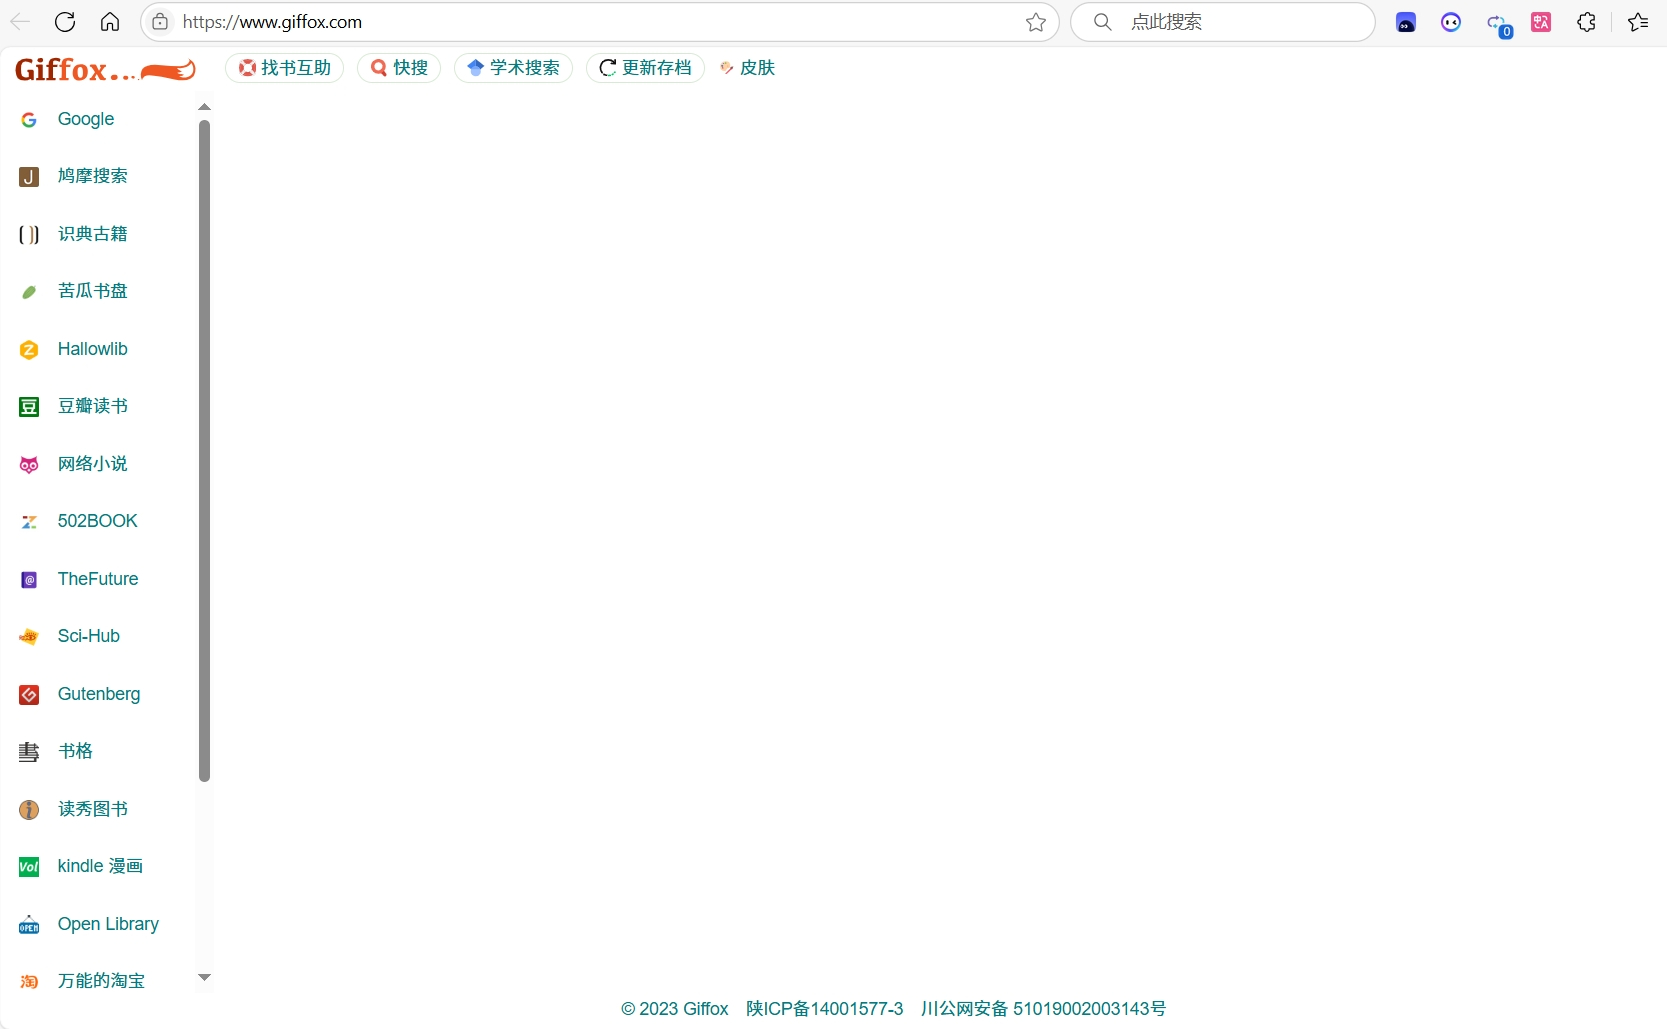Click the address bar URL field
This screenshot has height=1029, width=1667.
(600, 22)
